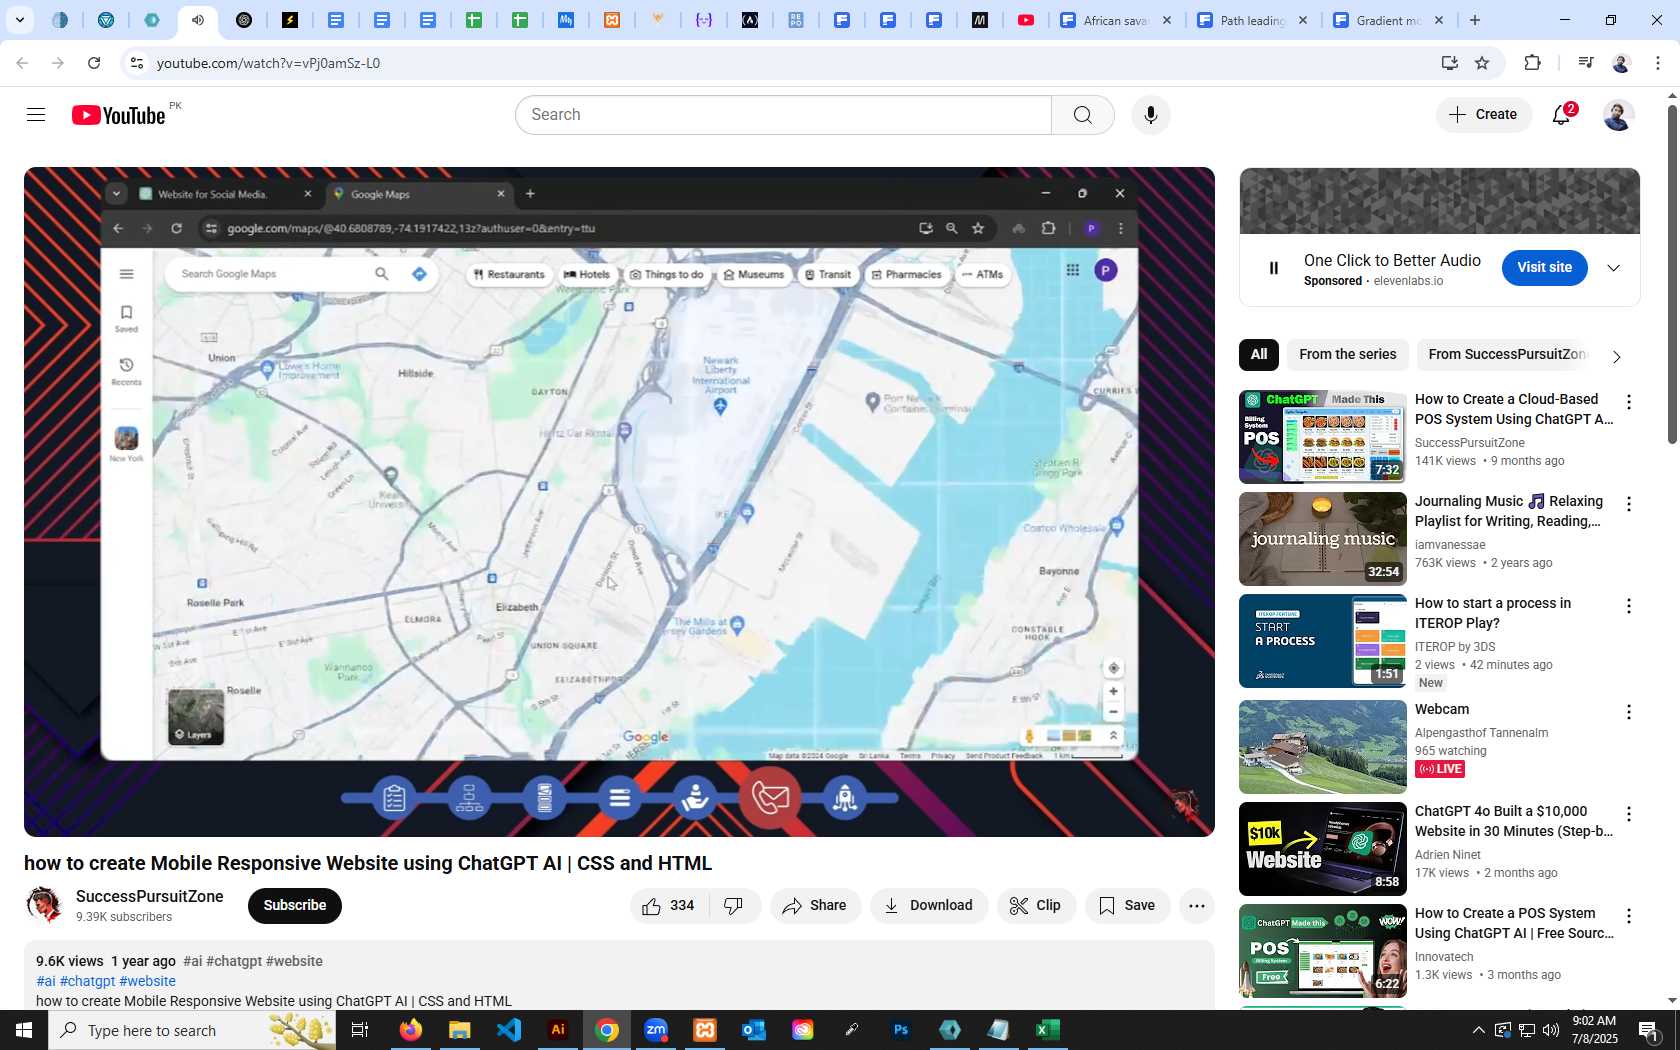
Task: Show hidden system tray icons
Action: coord(1478,1030)
